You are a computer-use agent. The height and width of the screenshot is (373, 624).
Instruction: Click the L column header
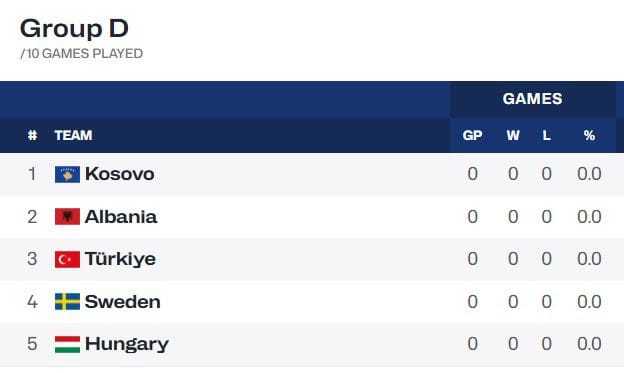[x=546, y=135]
